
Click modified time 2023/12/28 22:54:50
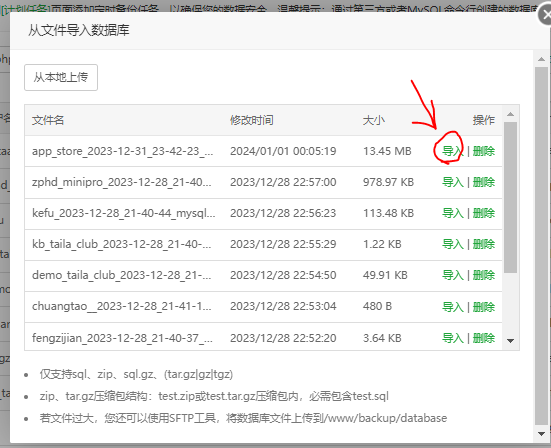[x=283, y=275]
